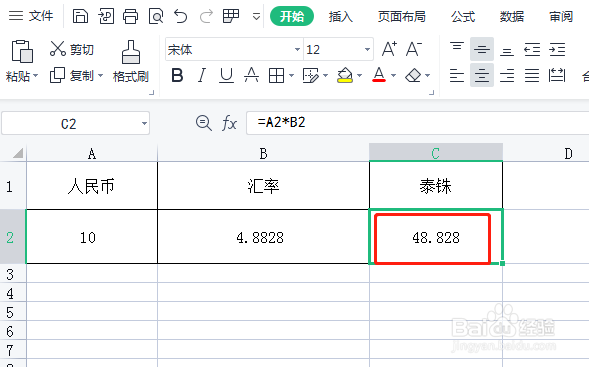Switch to the 页面布局 tab

click(402, 17)
